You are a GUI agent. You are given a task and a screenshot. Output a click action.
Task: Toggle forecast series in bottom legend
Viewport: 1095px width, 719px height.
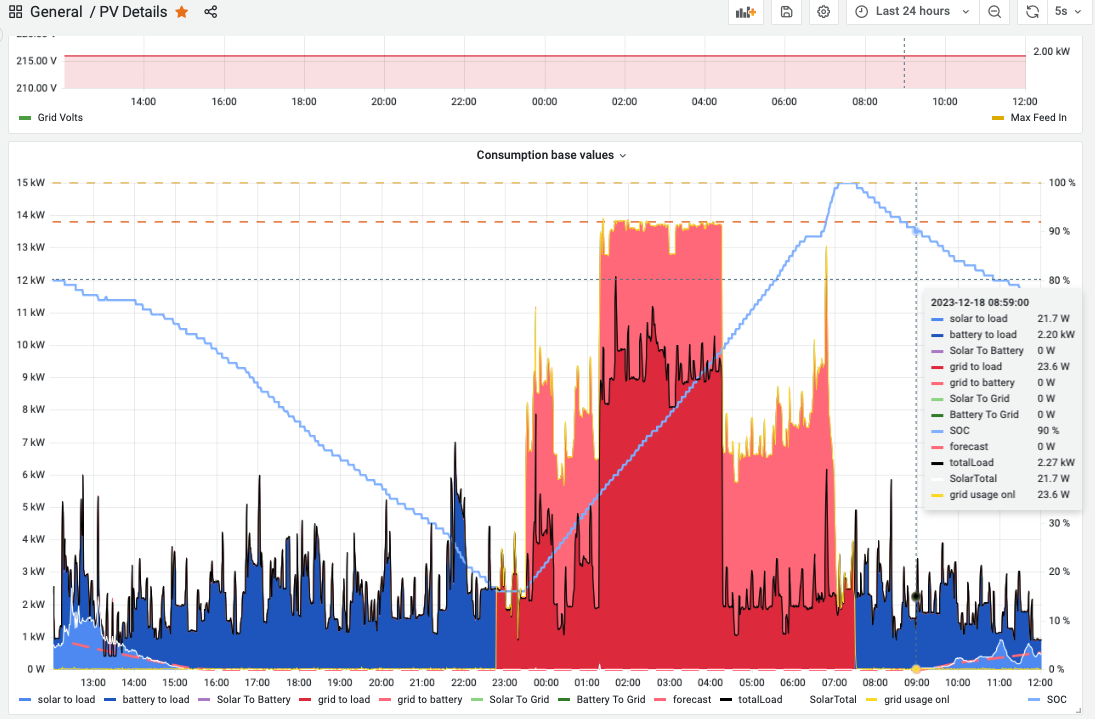pyautogui.click(x=691, y=699)
